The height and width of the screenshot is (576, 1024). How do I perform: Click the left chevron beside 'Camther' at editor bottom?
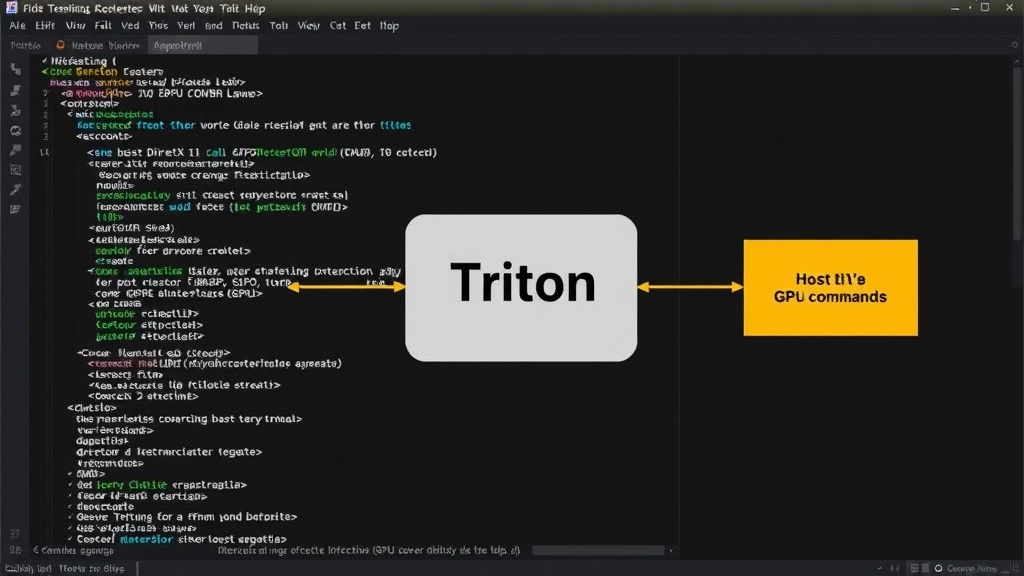pyautogui.click(x=36, y=551)
